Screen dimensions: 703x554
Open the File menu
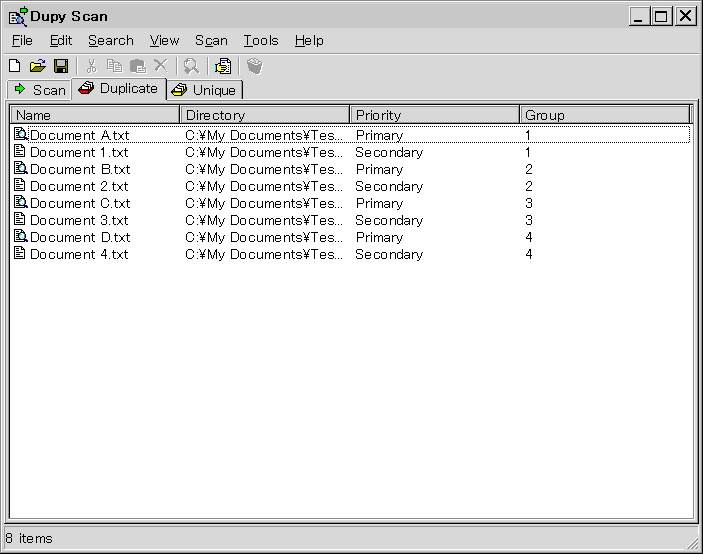22,41
